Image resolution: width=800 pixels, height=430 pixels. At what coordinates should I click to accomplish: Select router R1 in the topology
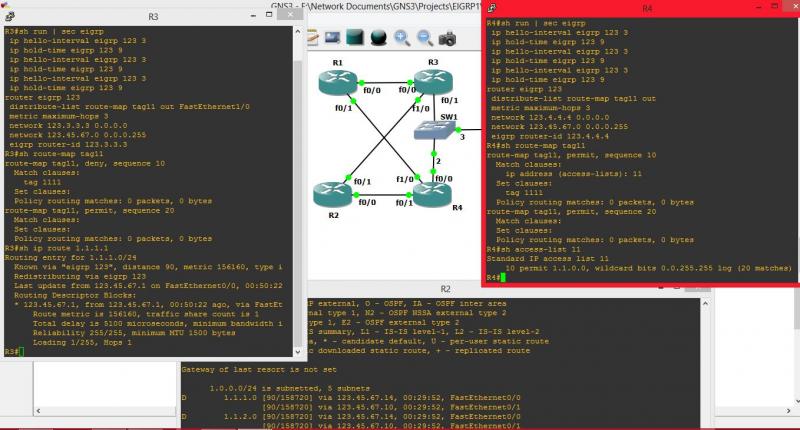pyautogui.click(x=337, y=82)
